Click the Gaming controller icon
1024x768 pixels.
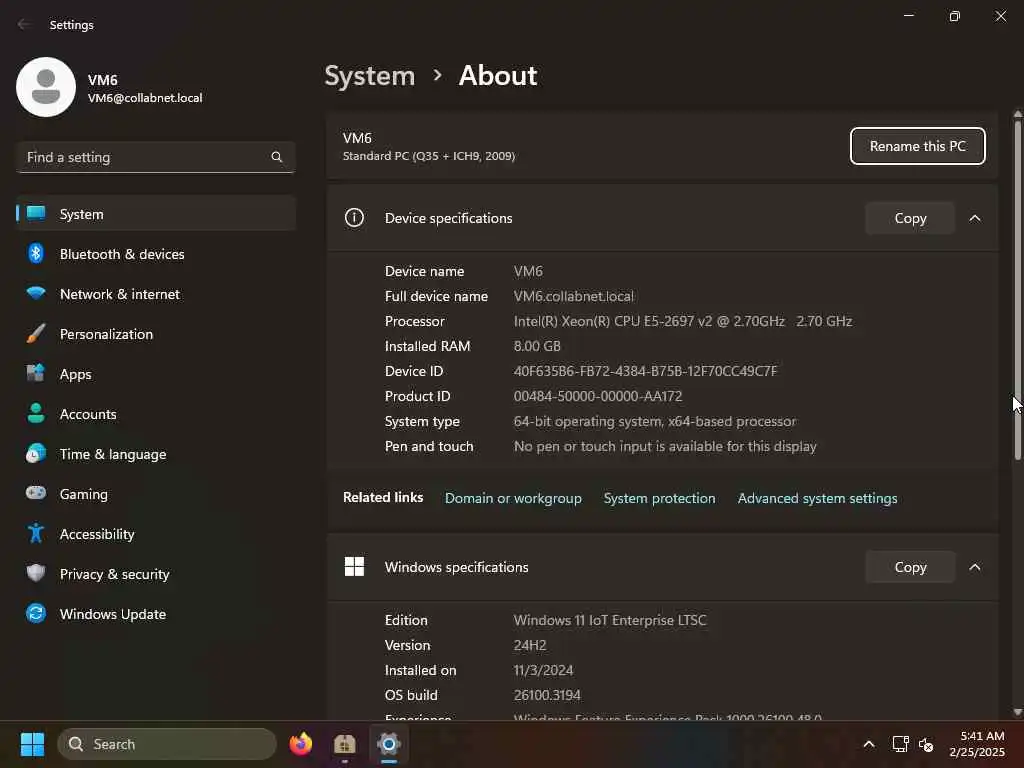36,493
